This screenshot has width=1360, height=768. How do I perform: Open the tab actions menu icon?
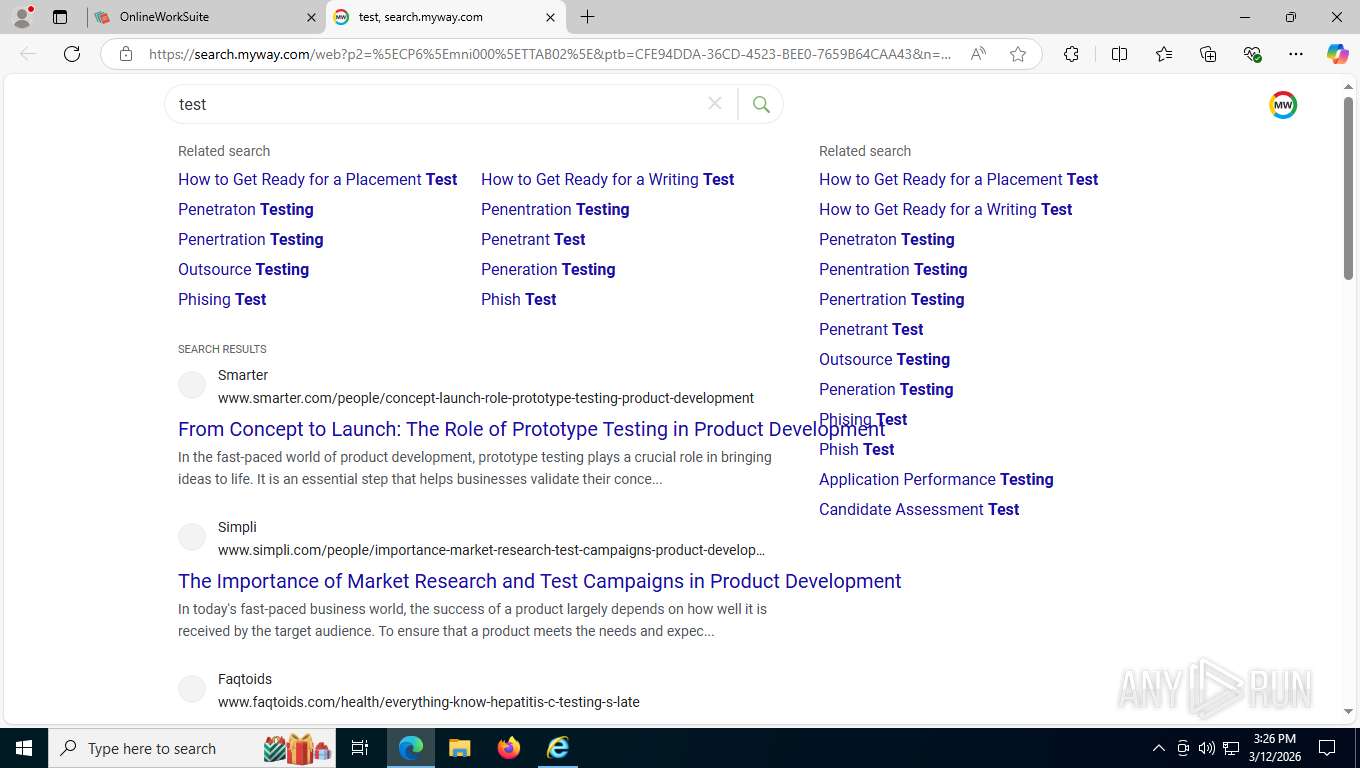point(60,17)
